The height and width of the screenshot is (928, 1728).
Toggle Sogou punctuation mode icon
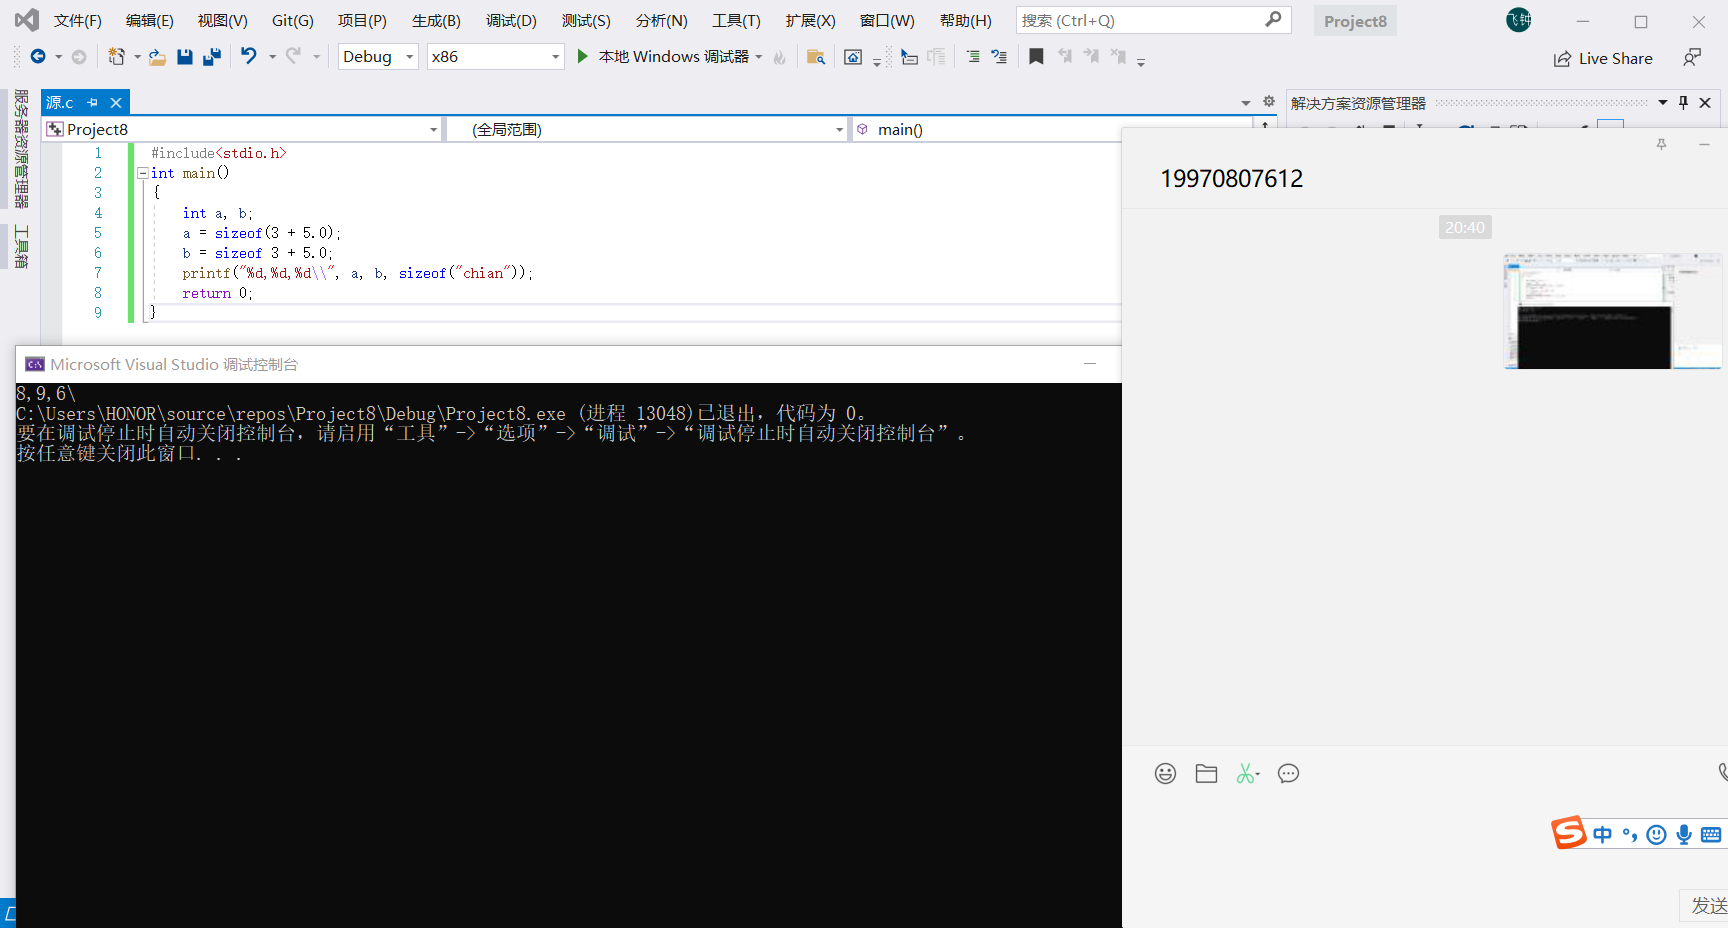coord(1630,835)
